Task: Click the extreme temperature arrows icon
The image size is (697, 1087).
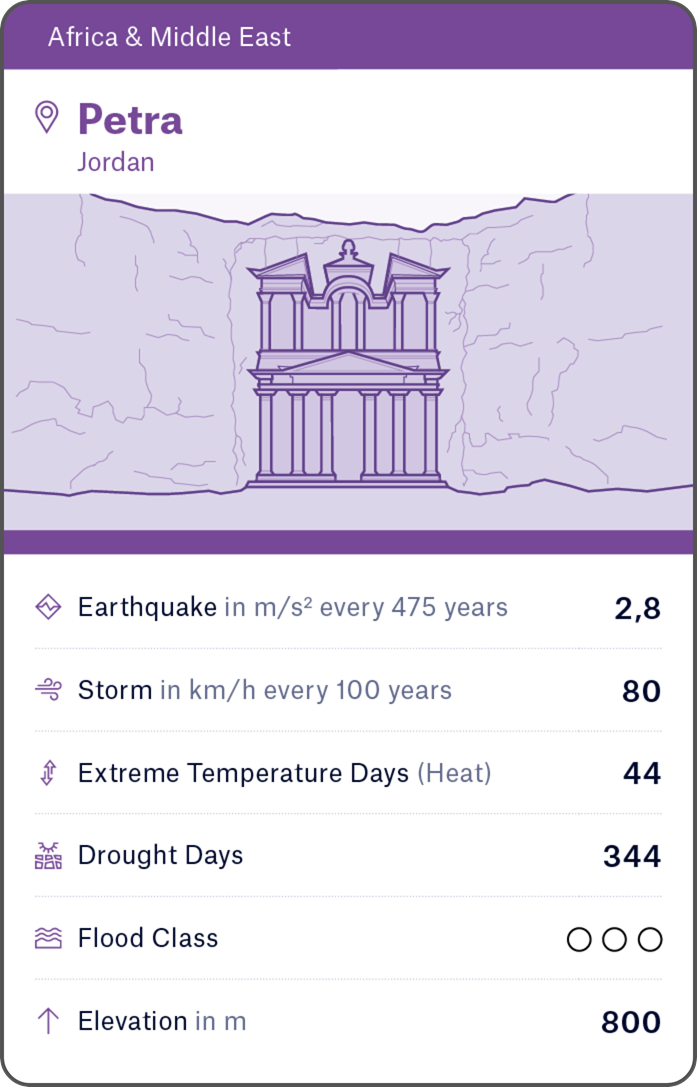Action: [48, 773]
